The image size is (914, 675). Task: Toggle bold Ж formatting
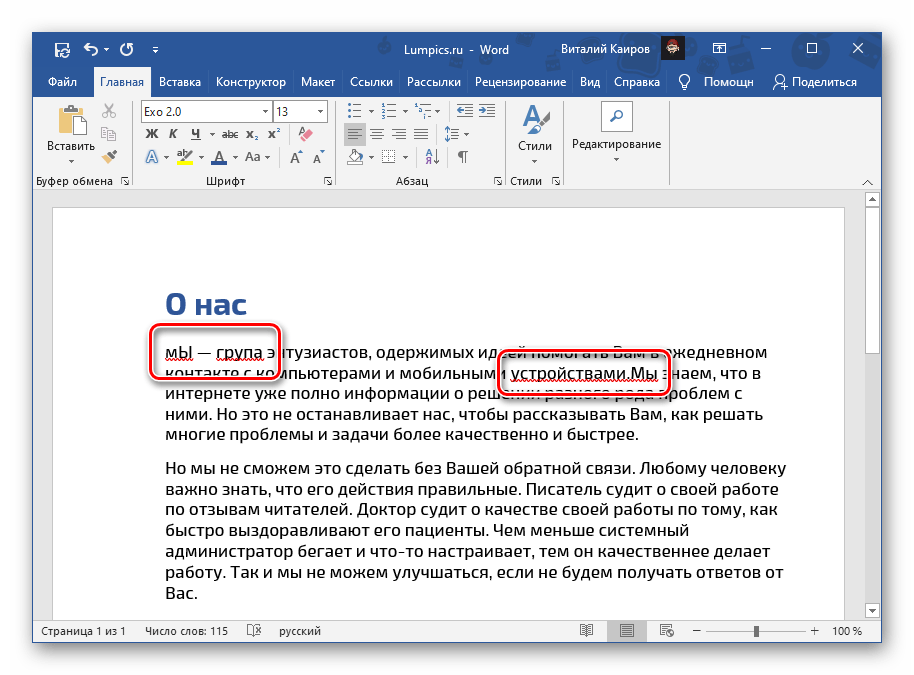[x=152, y=134]
